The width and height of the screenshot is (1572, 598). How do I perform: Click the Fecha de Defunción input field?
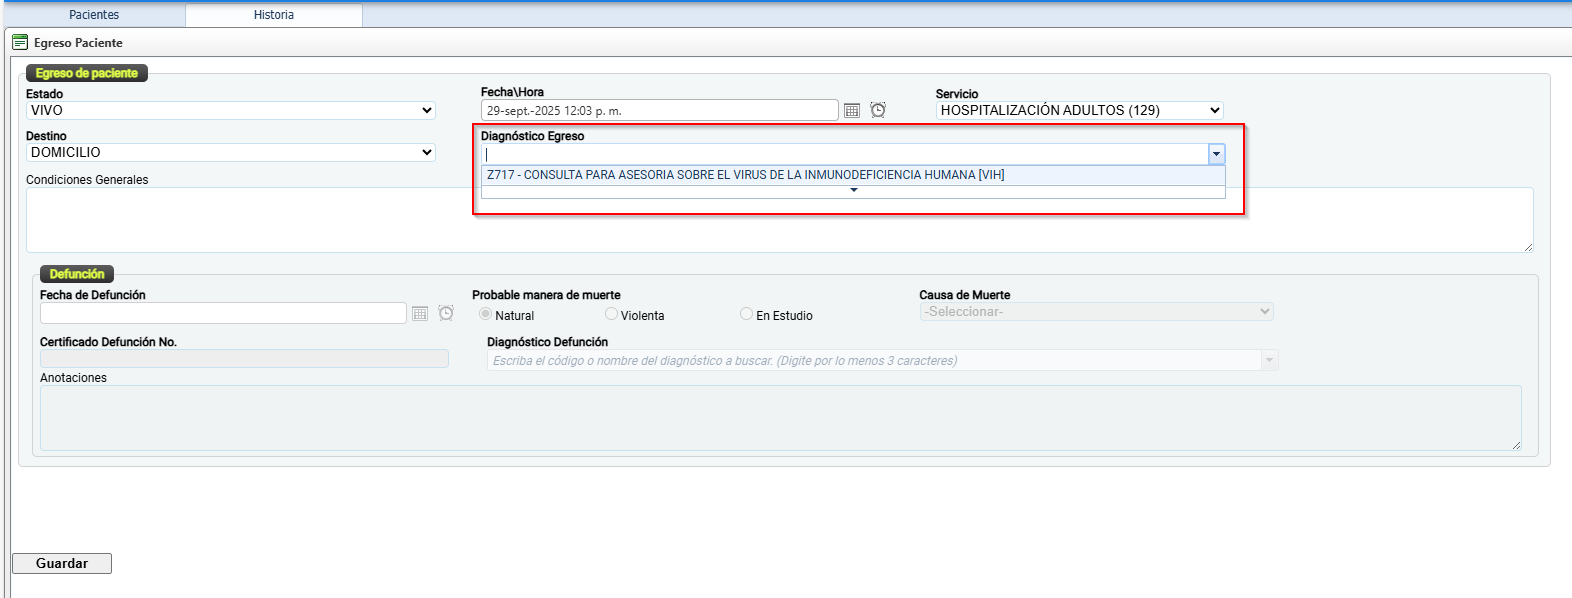223,314
